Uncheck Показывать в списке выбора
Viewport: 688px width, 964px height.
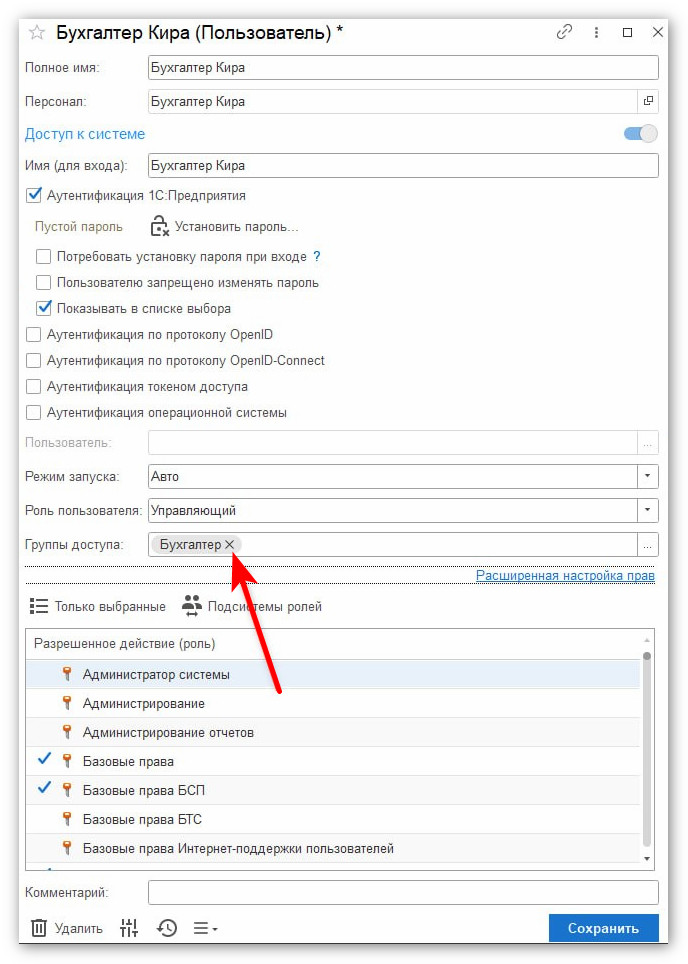tap(43, 308)
